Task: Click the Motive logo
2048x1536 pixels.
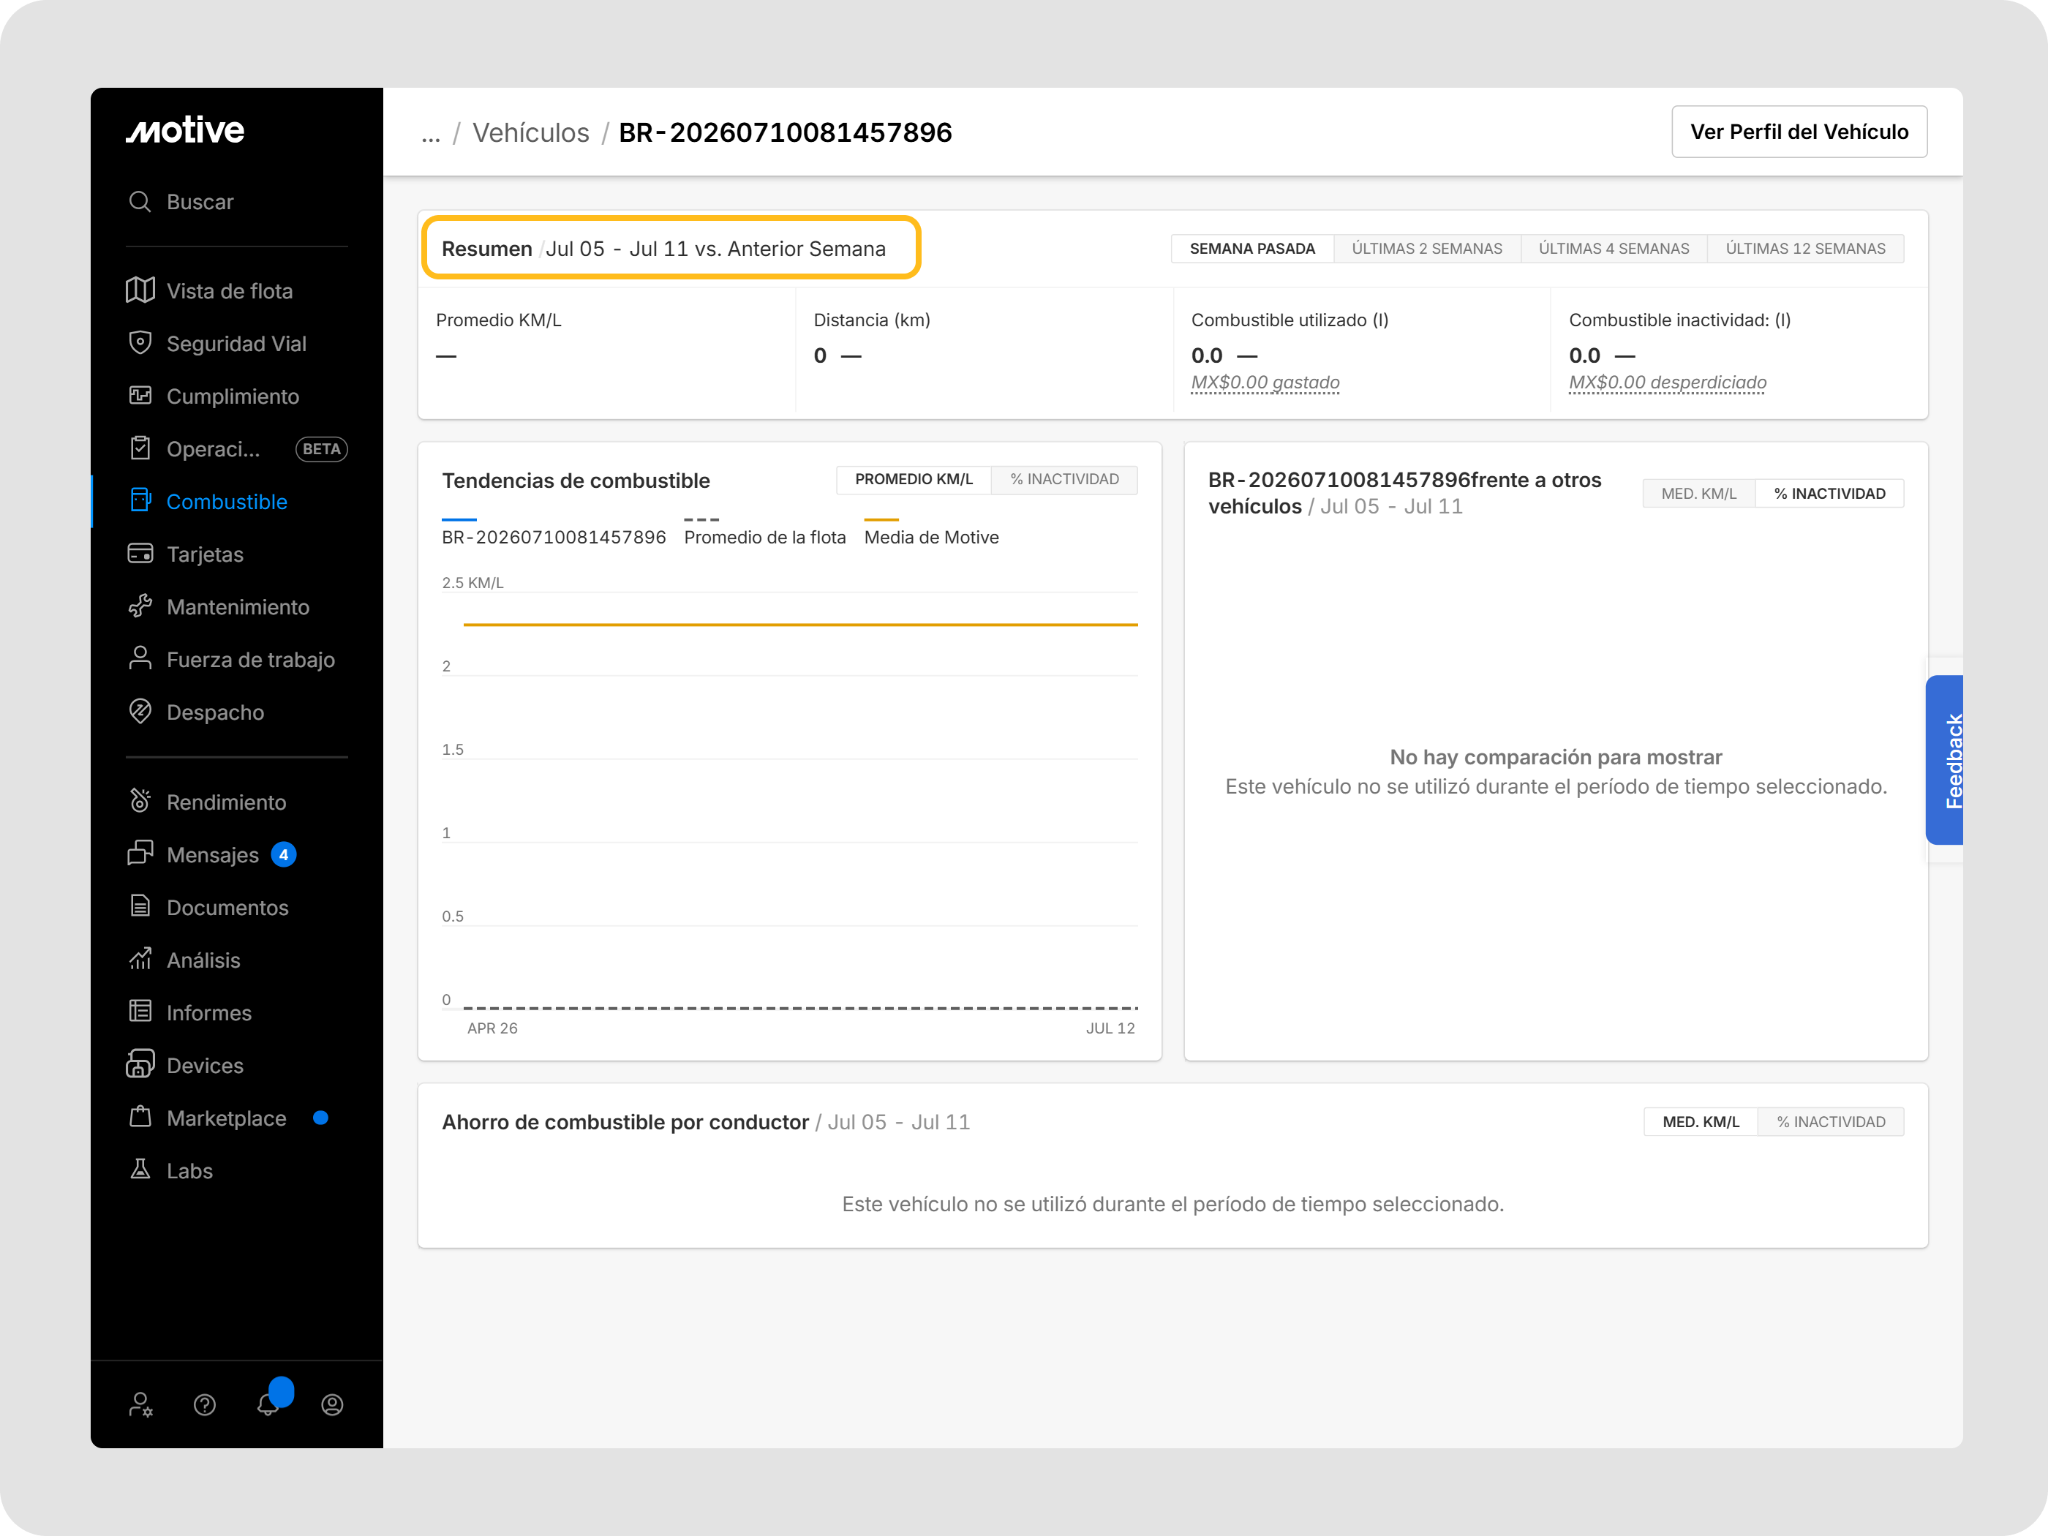Action: 185,130
